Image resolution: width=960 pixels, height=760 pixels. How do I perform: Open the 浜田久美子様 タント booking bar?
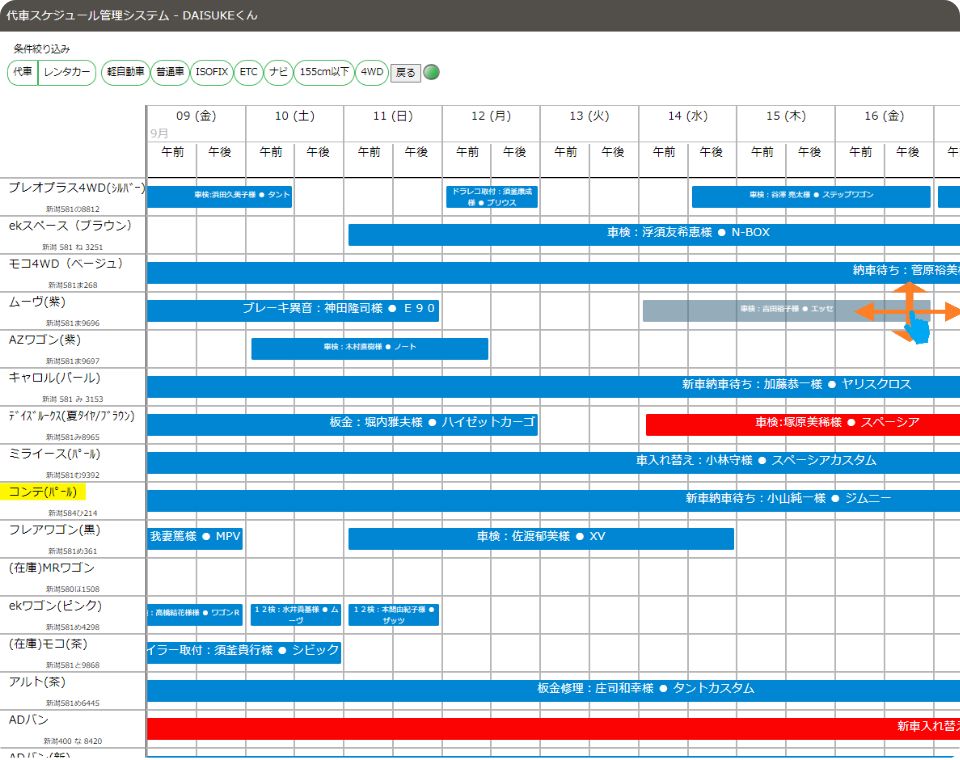tap(219, 197)
